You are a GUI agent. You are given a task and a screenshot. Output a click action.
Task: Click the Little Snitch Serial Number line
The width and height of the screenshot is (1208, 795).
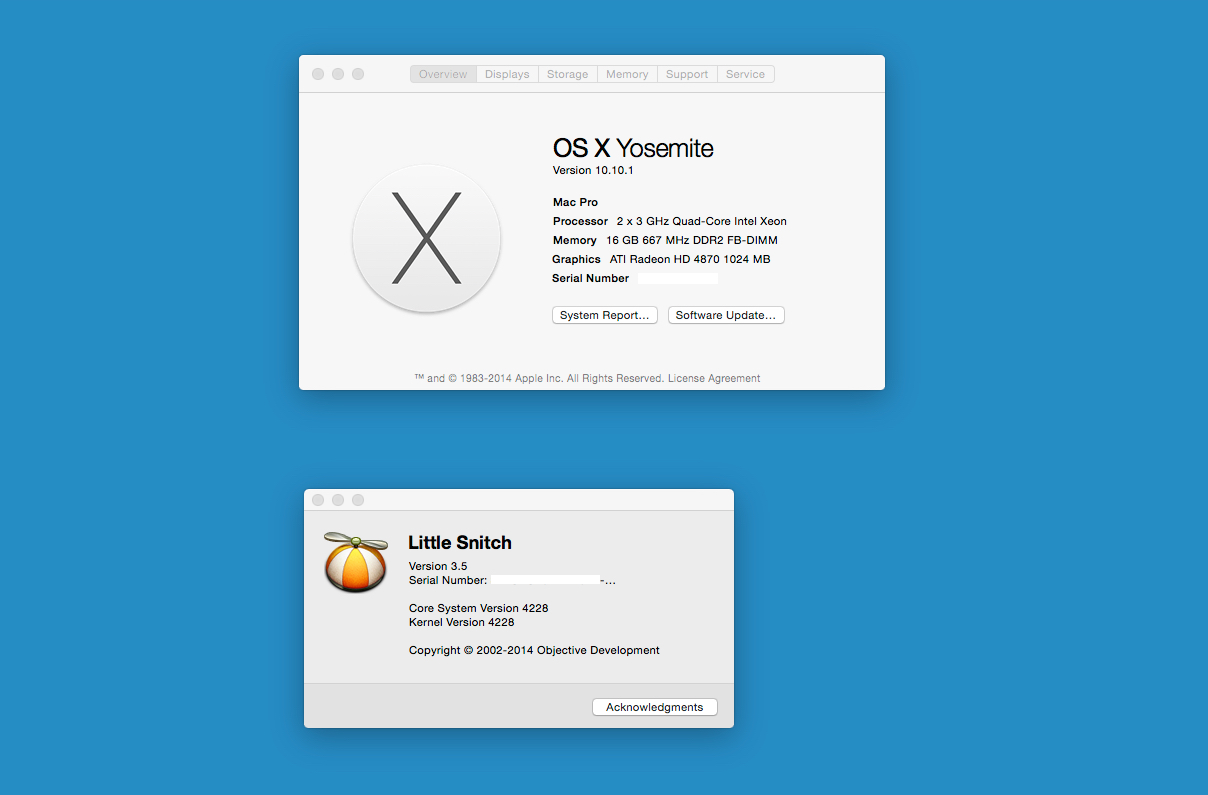point(512,580)
